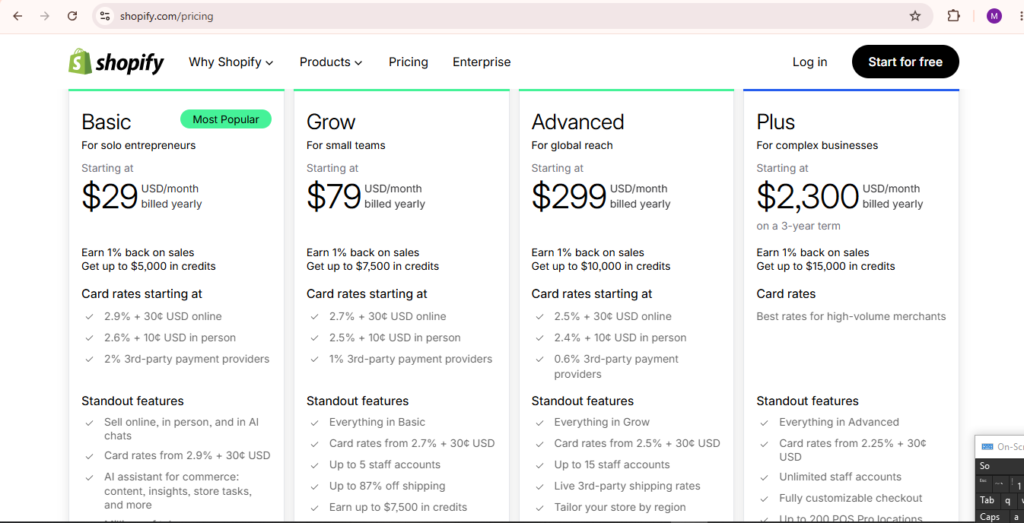Click "Everything in Advanced" feature
This screenshot has height=523, width=1024.
click(839, 422)
